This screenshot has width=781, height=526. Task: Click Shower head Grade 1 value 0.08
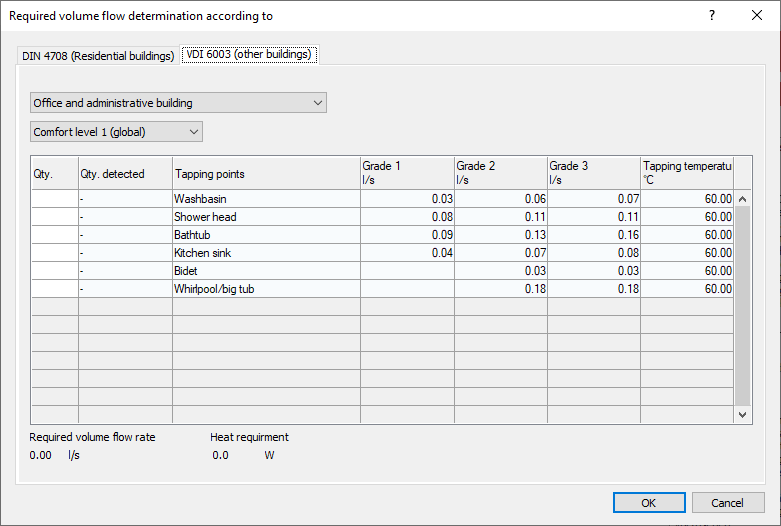click(x=407, y=217)
